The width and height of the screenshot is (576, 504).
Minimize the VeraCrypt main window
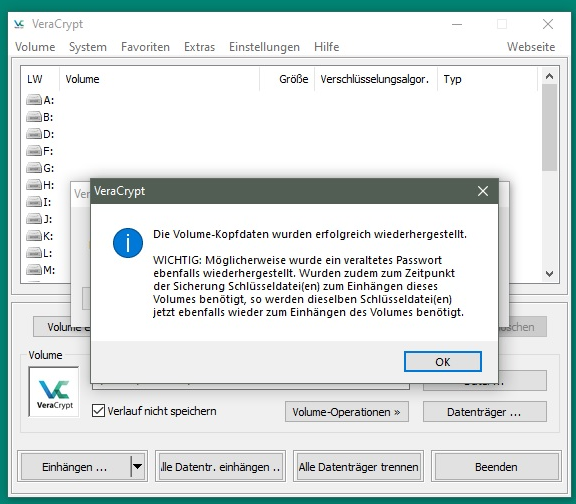click(457, 24)
